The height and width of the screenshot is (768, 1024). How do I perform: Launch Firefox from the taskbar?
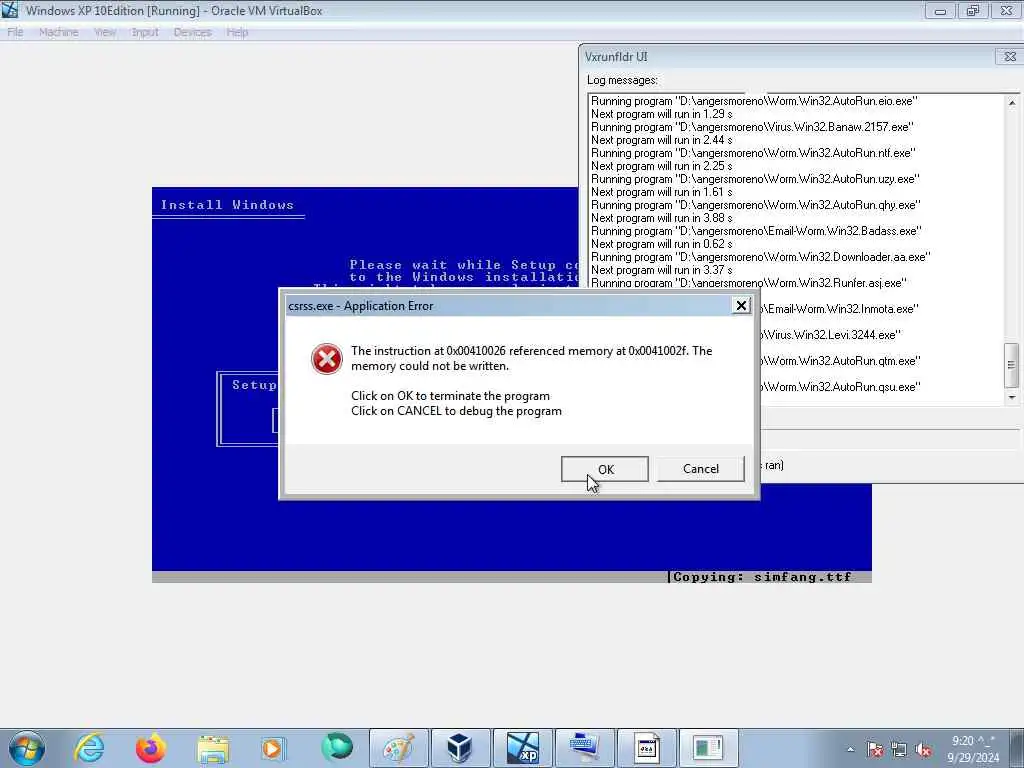[151, 748]
